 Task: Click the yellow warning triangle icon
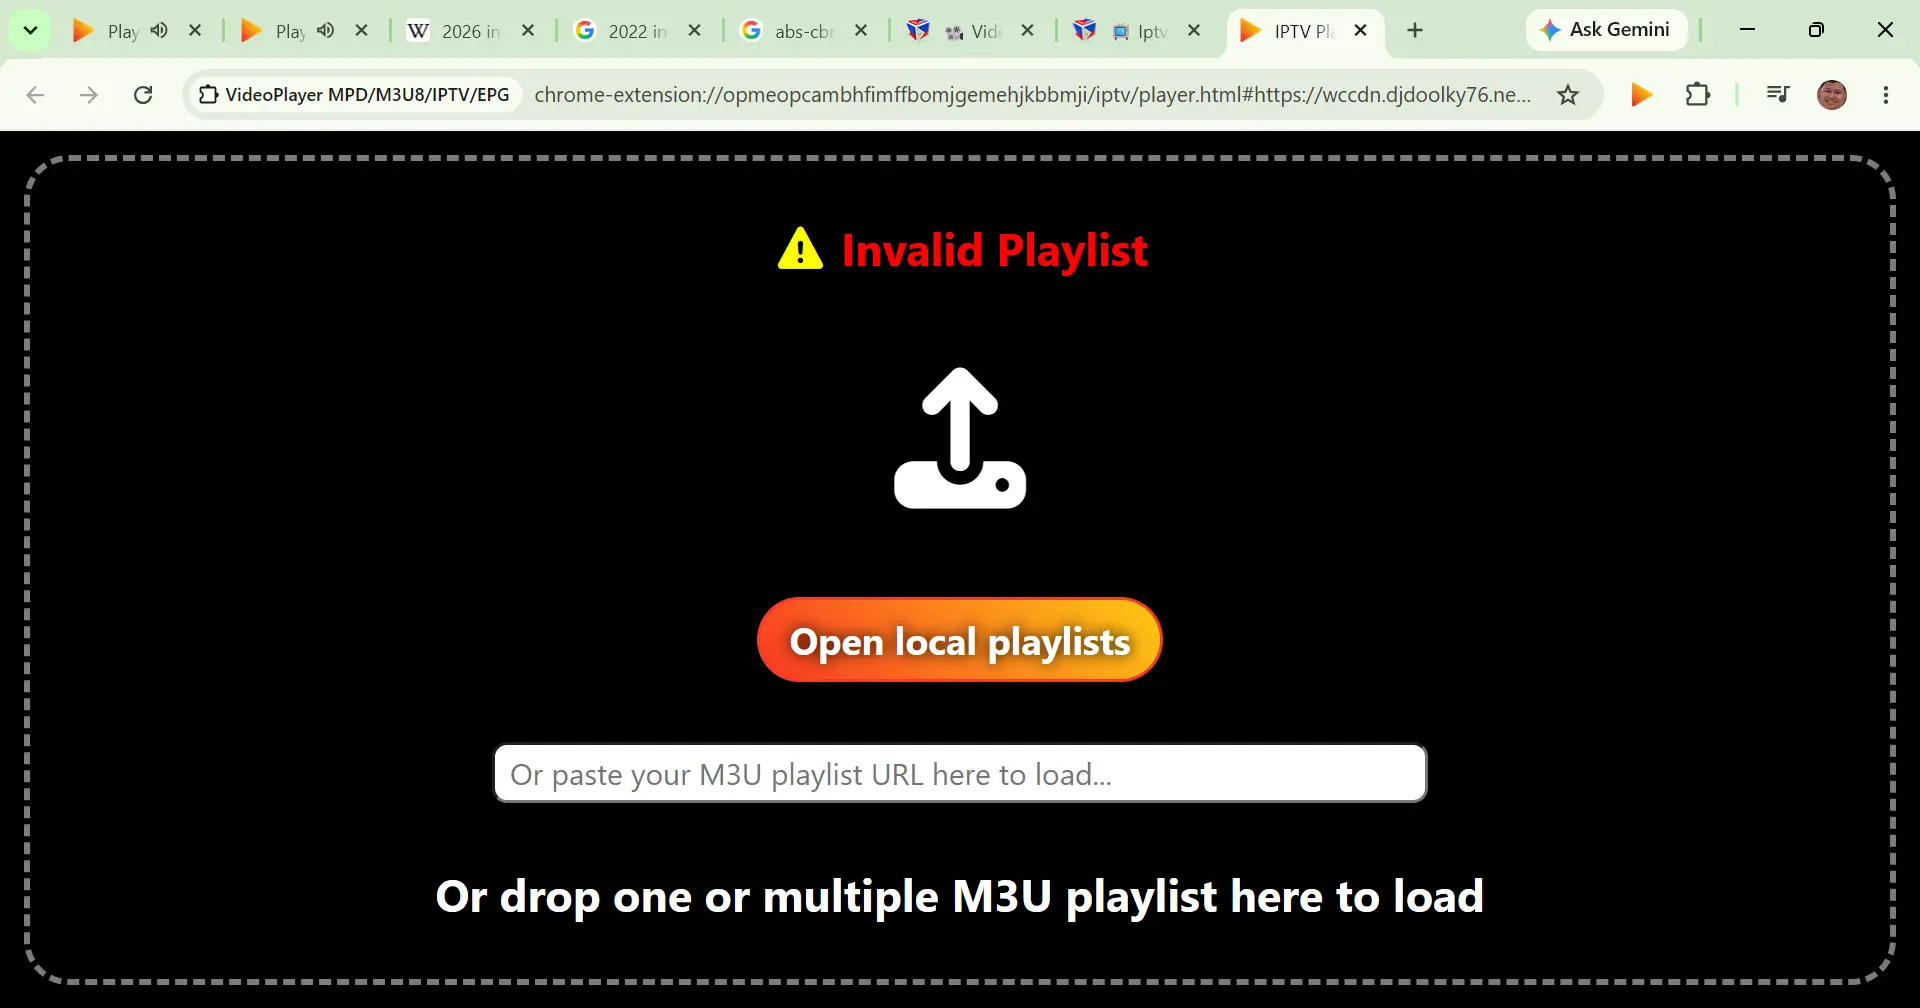click(800, 249)
